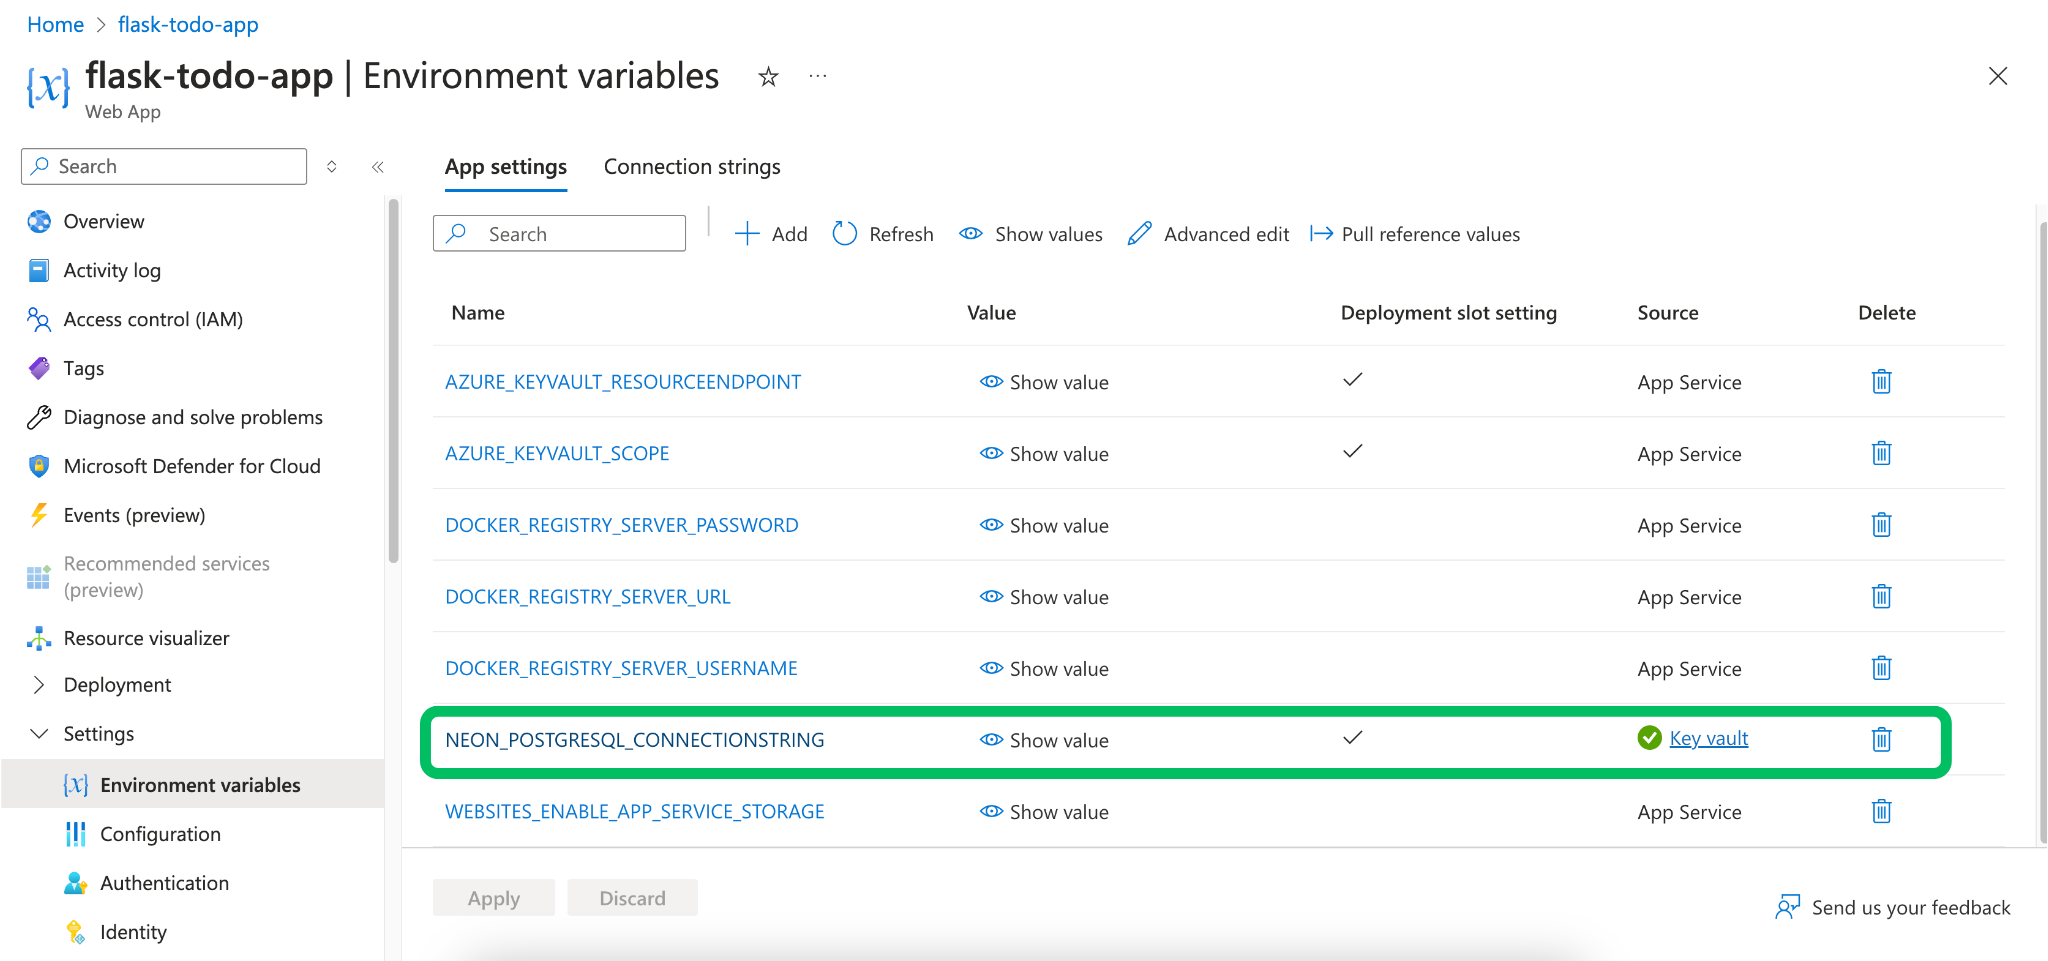Click the Add icon to create new setting
This screenshot has width=2048, height=961.
tap(747, 233)
